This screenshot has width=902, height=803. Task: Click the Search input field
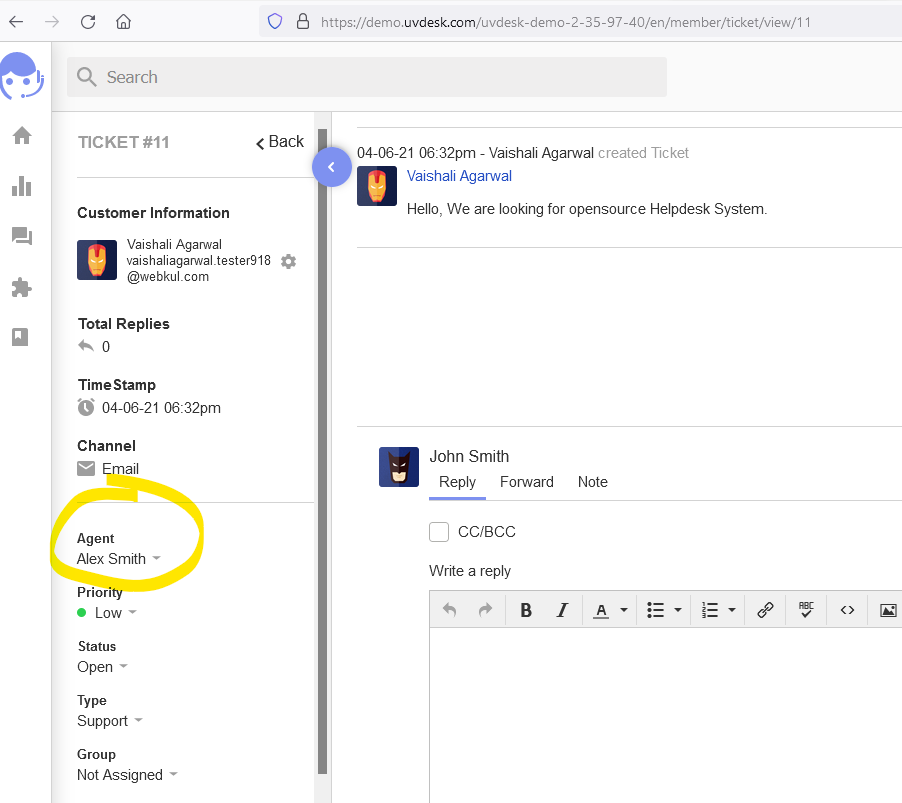click(380, 77)
